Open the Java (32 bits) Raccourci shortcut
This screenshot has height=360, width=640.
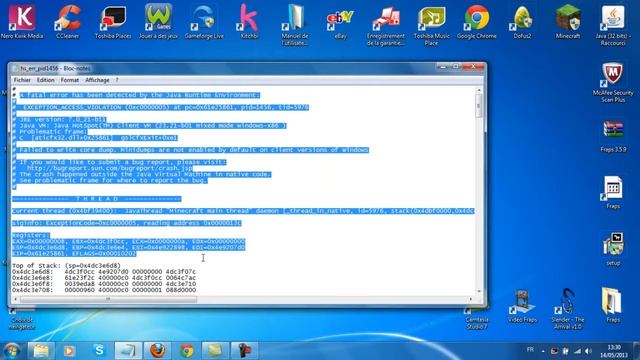(613, 24)
